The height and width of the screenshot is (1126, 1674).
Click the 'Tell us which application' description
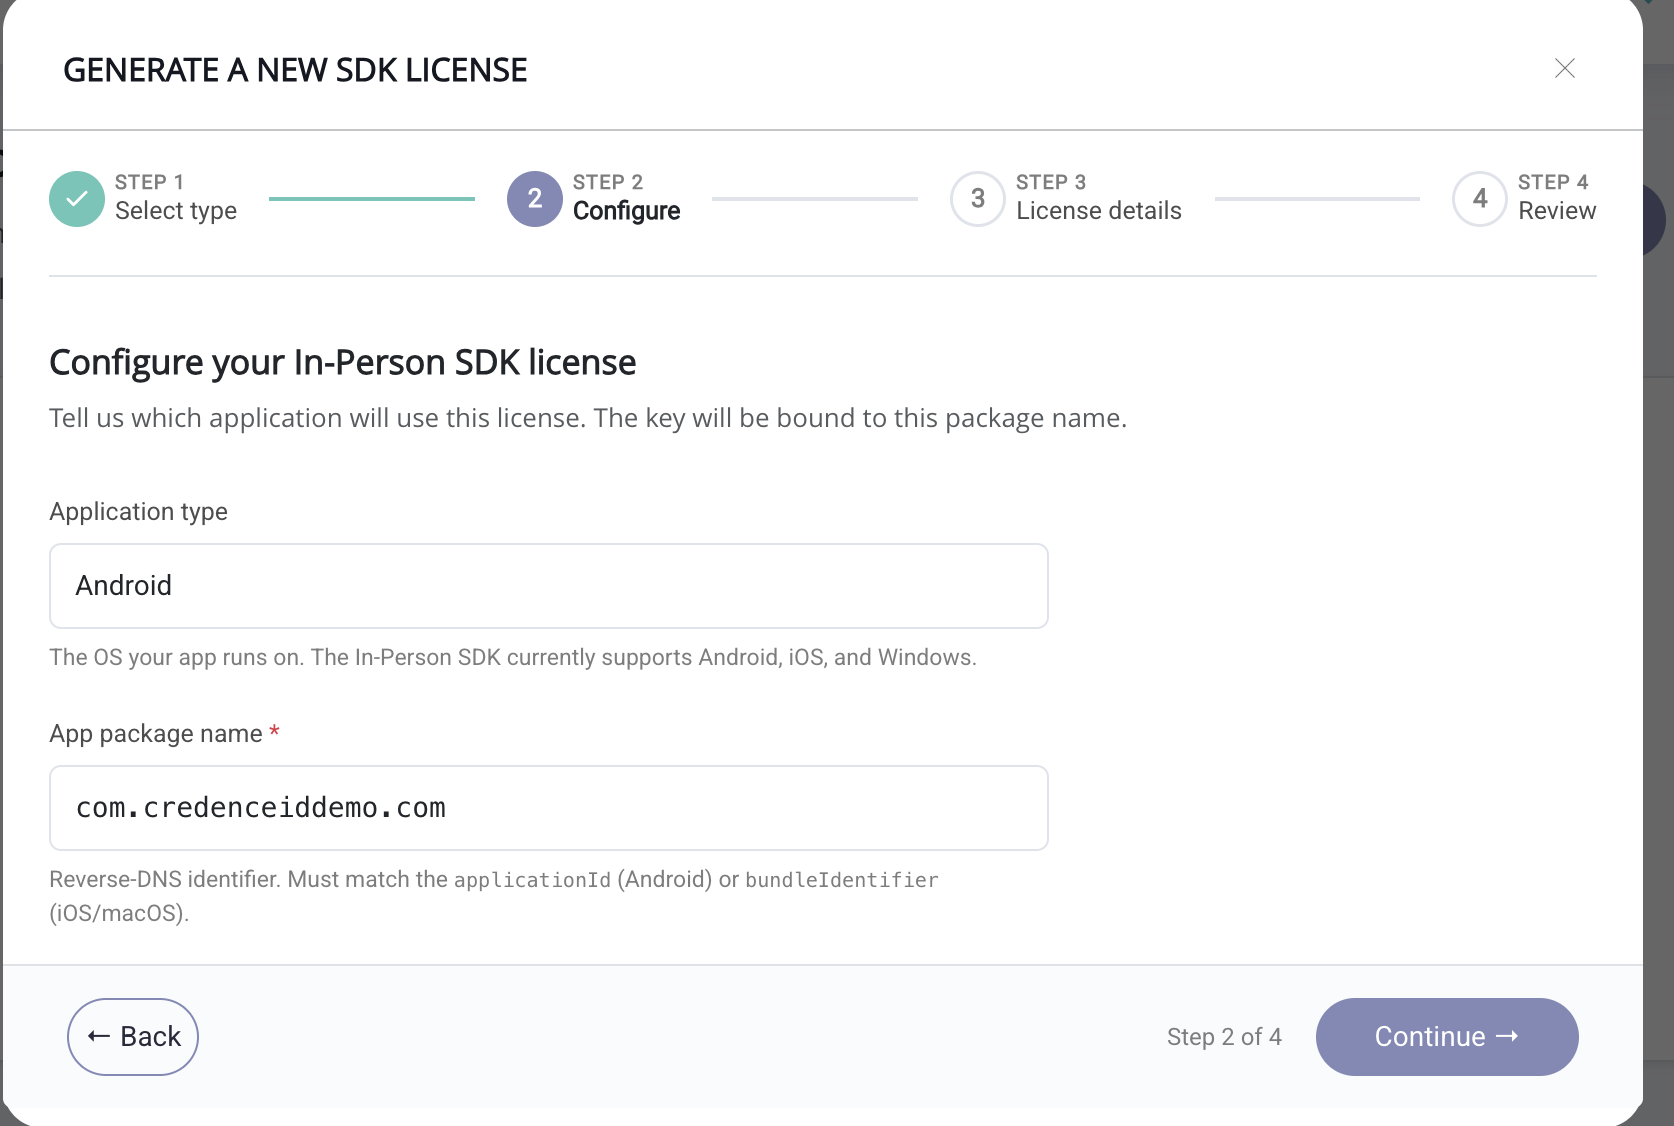pos(588,418)
